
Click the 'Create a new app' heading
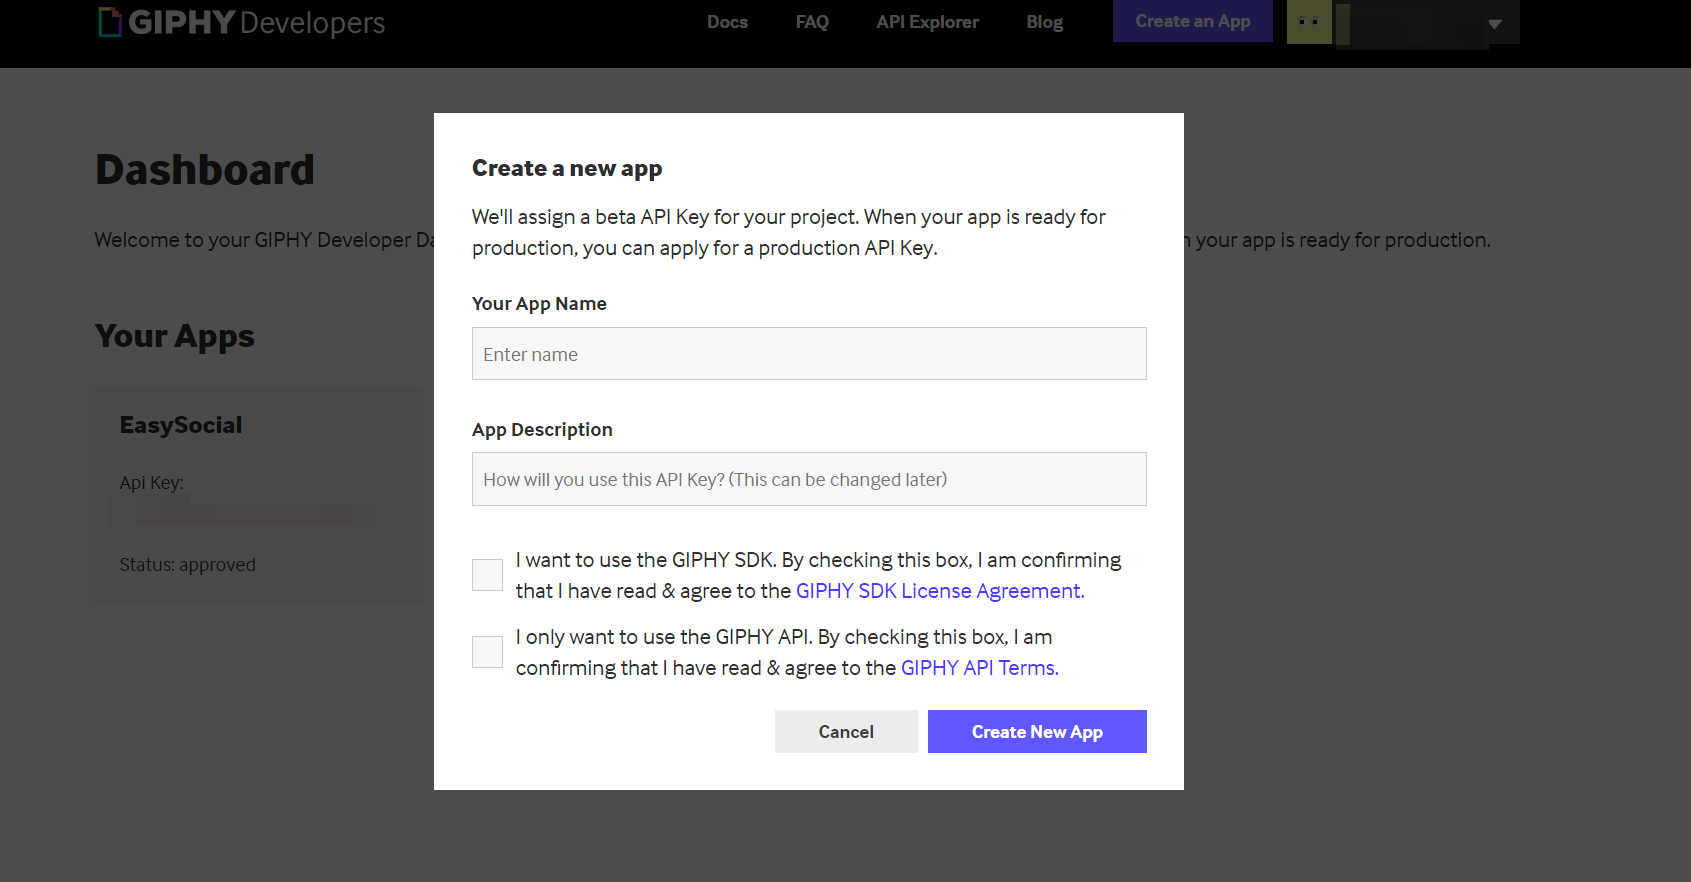[x=567, y=168]
